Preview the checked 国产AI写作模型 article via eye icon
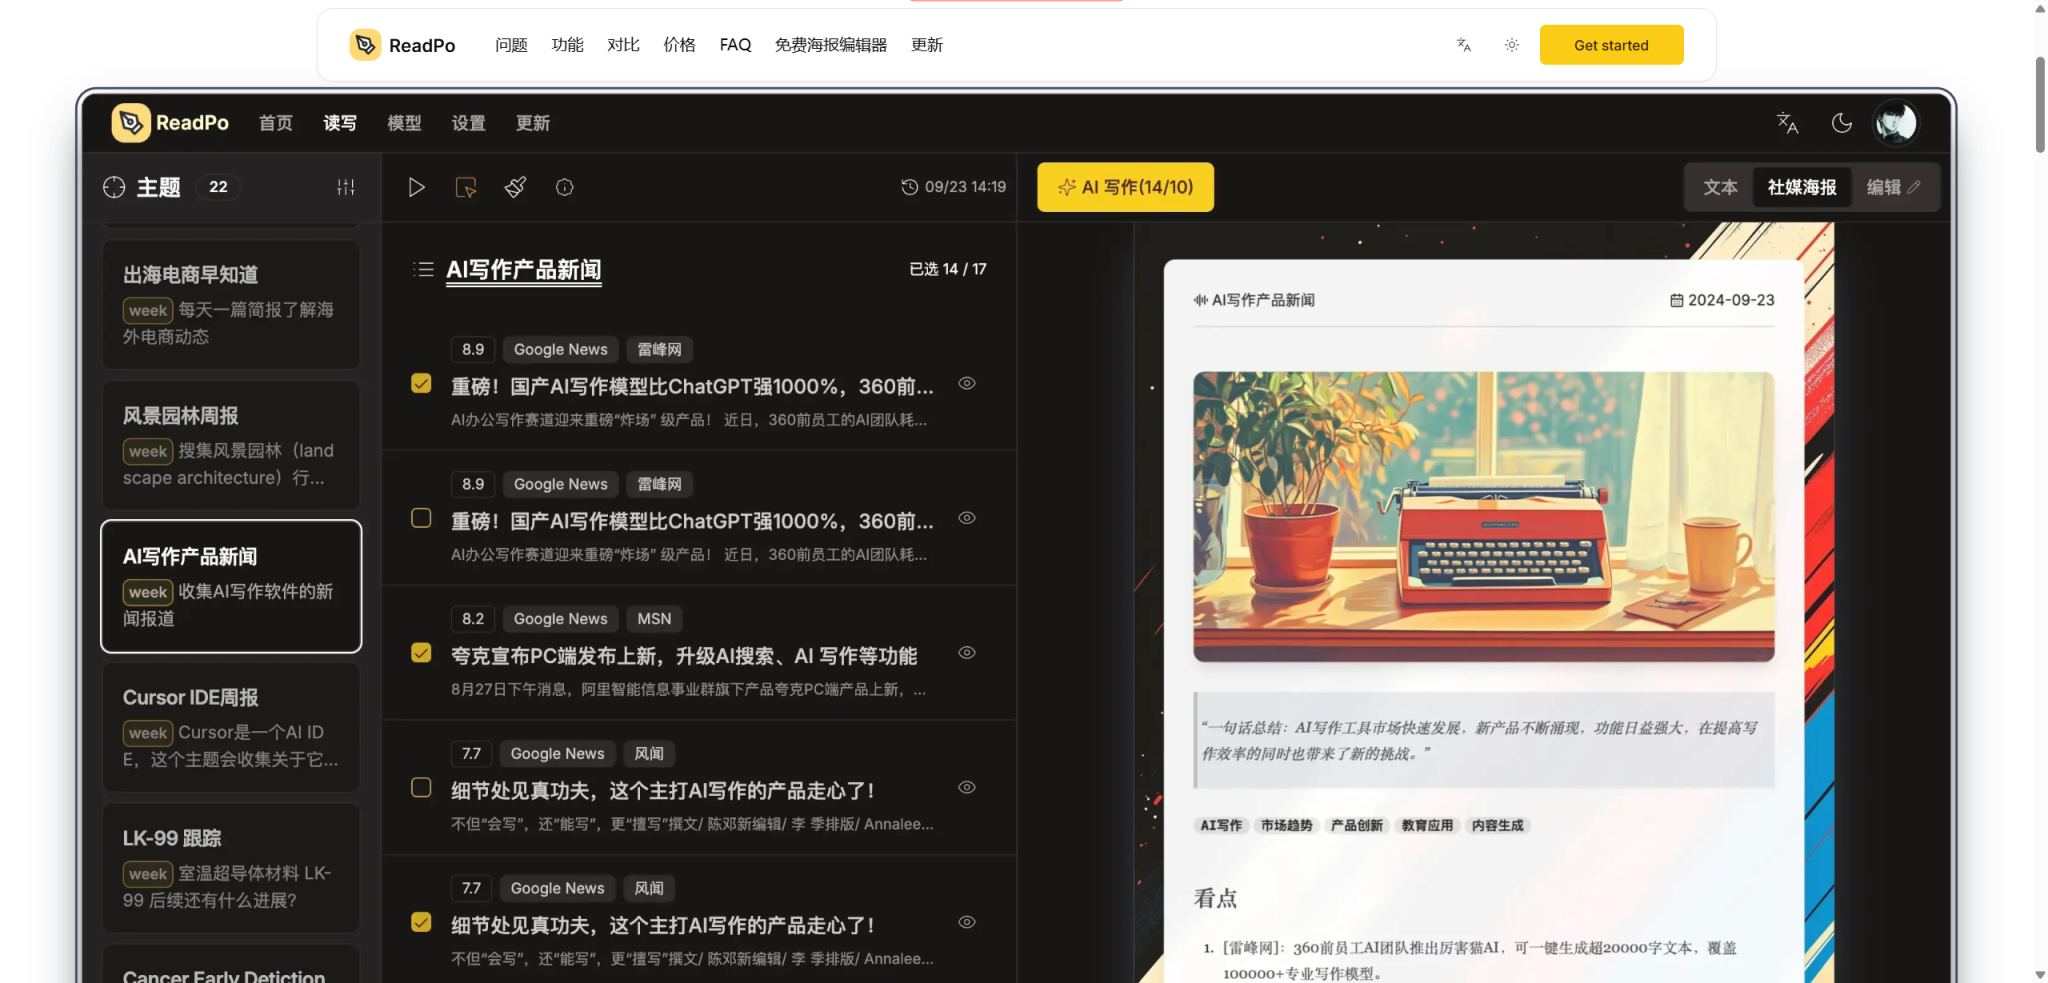Screen dimensions: 2048x983 967,383
